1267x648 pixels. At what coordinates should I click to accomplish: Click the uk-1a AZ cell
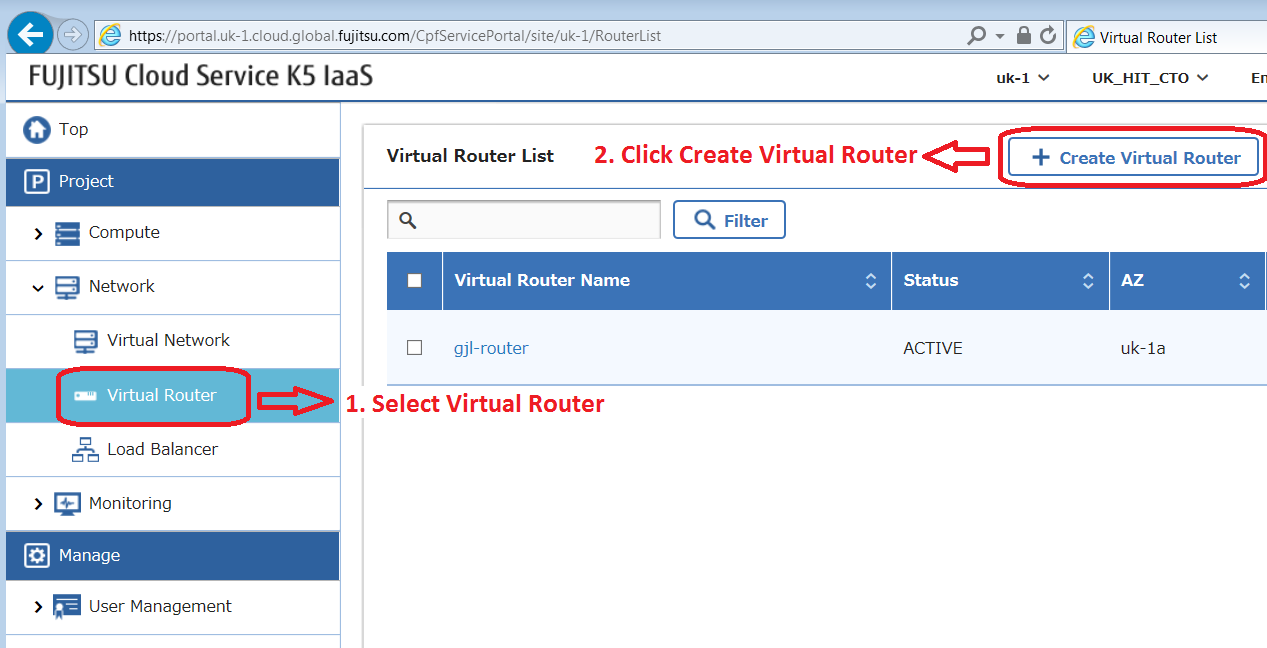tap(1143, 348)
